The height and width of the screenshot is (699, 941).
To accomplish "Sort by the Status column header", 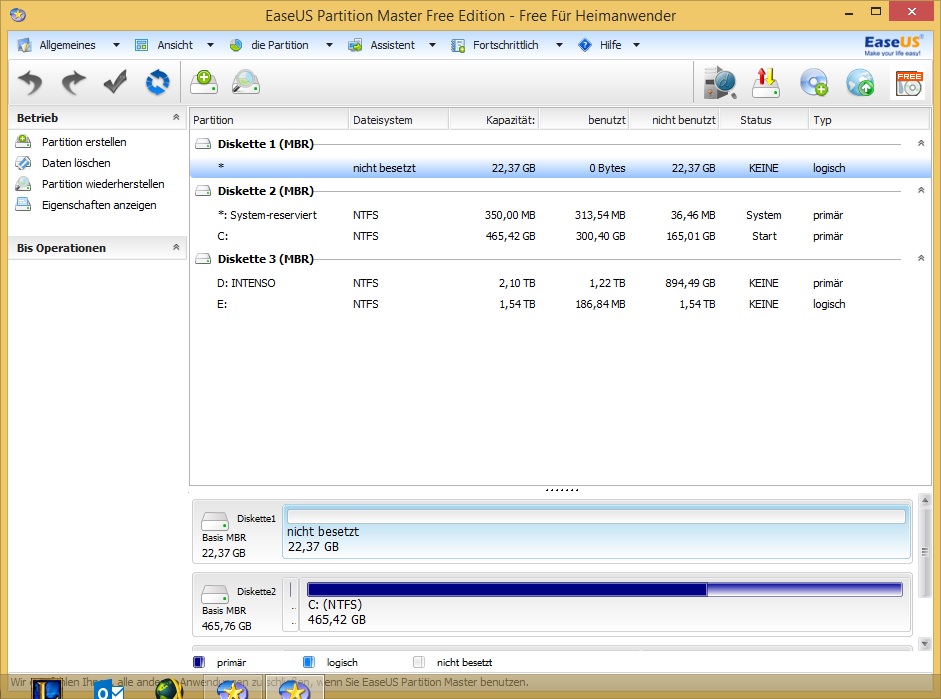I will [x=764, y=120].
